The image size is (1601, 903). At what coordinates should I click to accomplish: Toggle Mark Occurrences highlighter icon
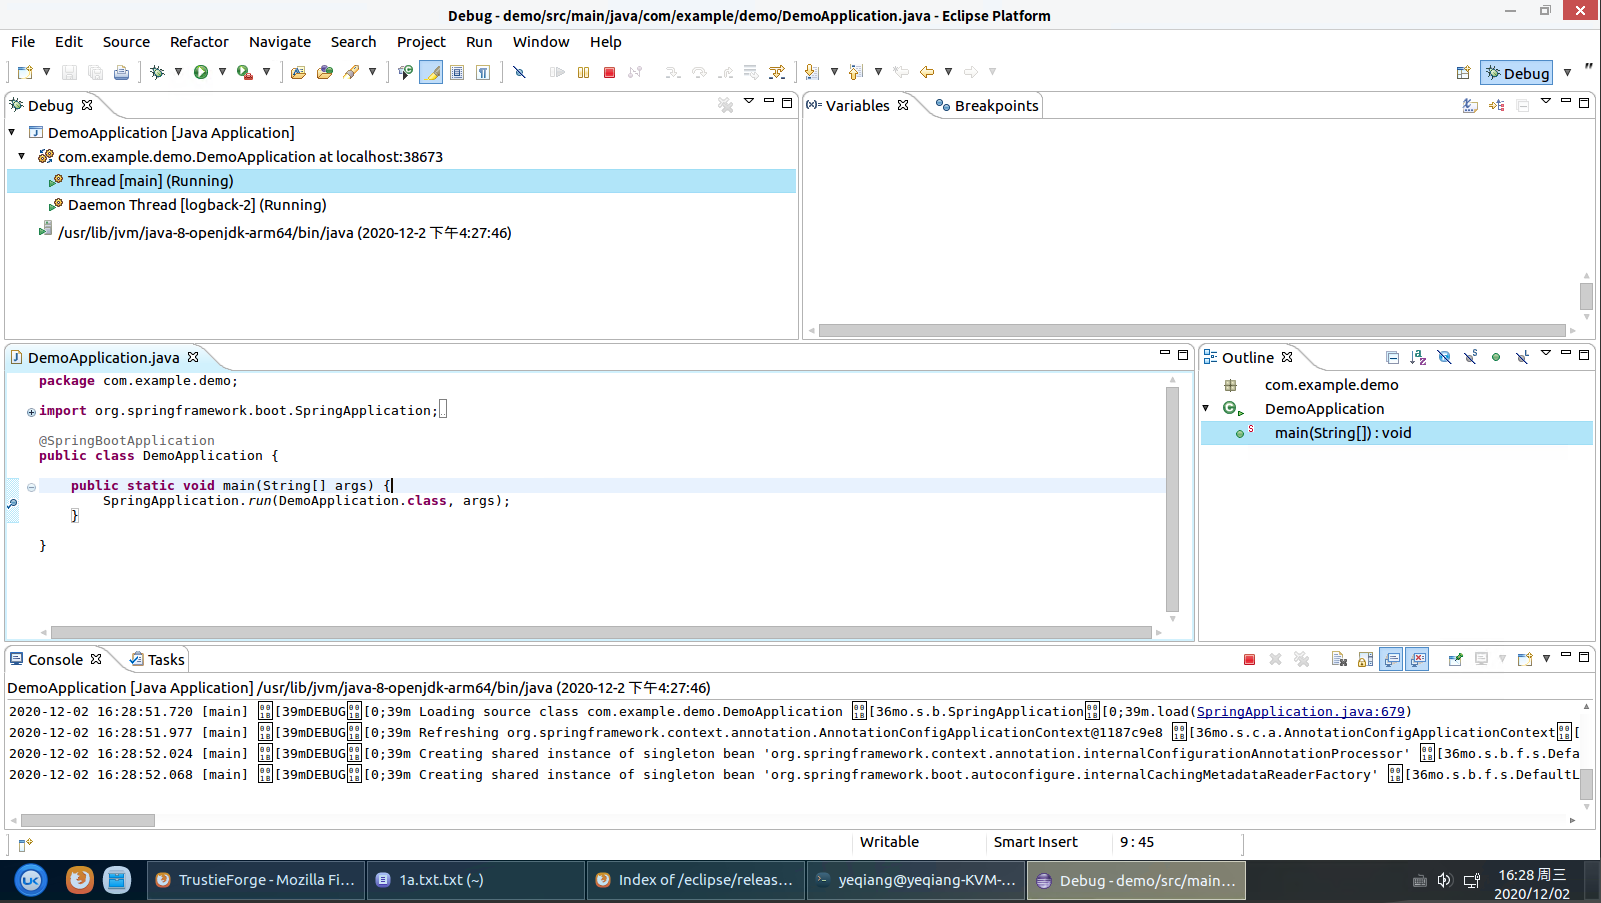tap(431, 72)
